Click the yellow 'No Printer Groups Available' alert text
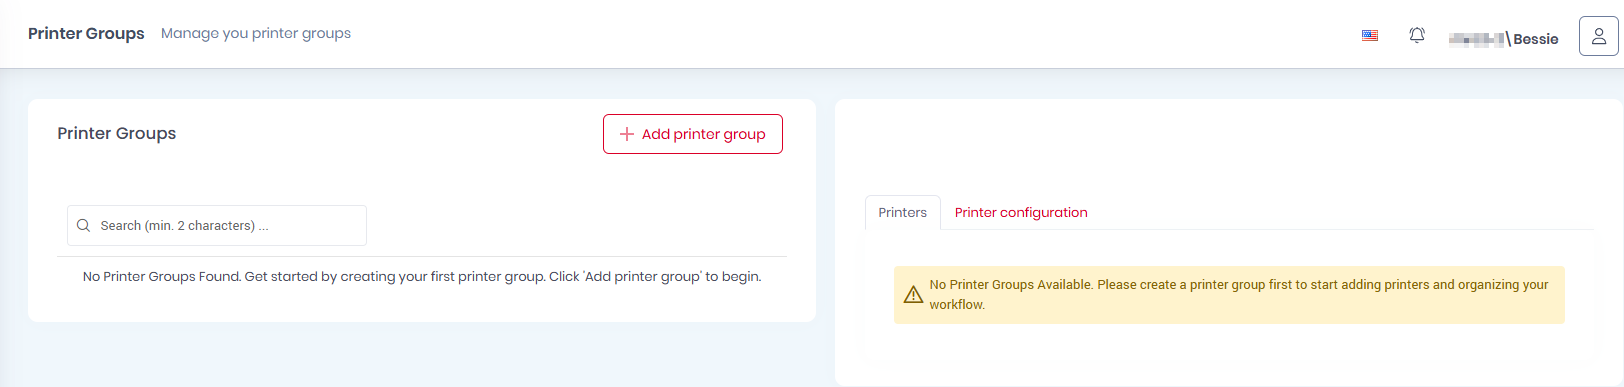 [1239, 294]
